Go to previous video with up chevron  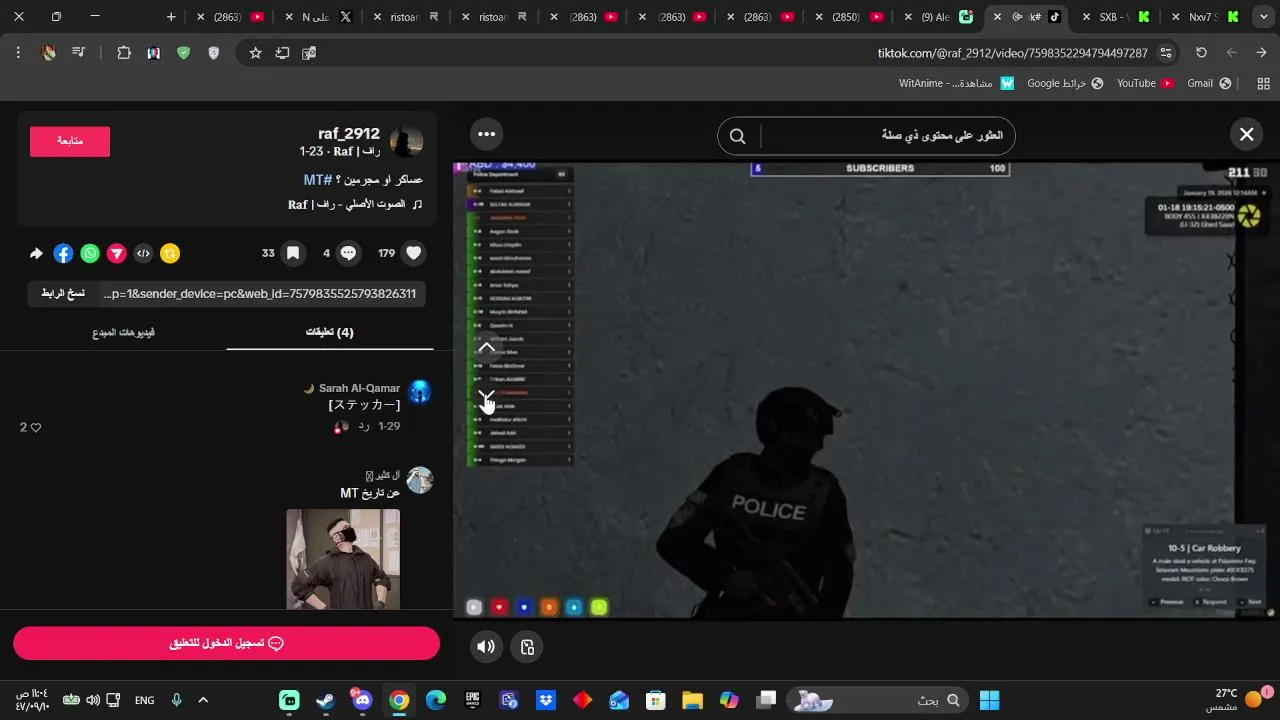[x=486, y=349]
